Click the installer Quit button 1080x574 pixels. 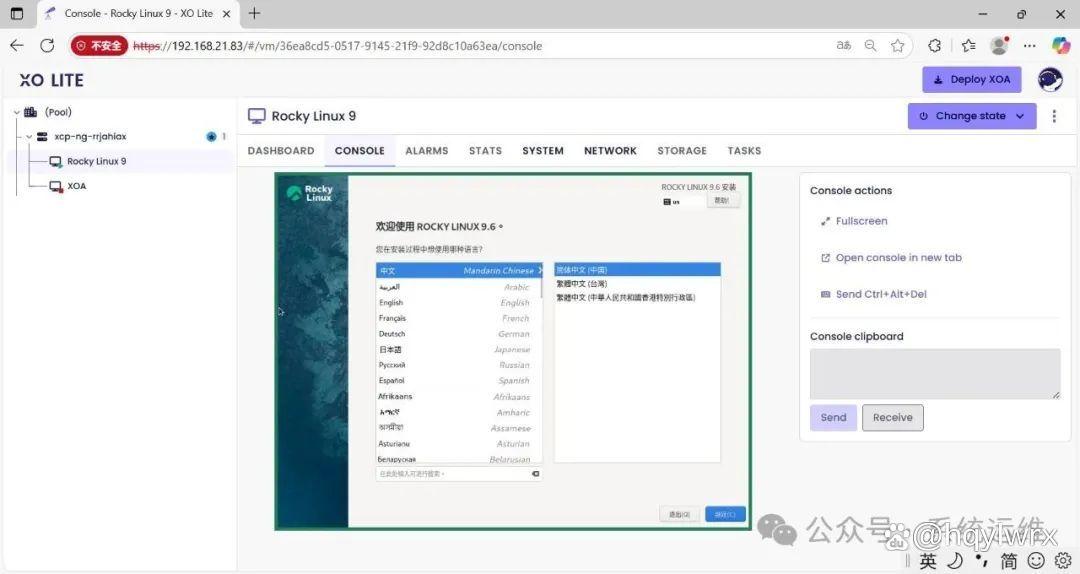pos(680,514)
